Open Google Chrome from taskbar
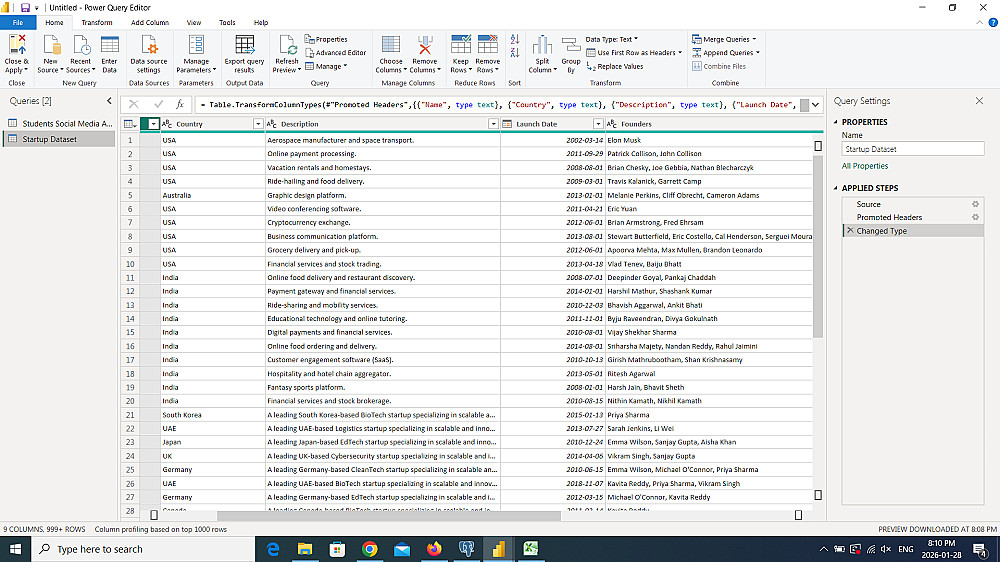This screenshot has width=1000, height=562. [370, 549]
